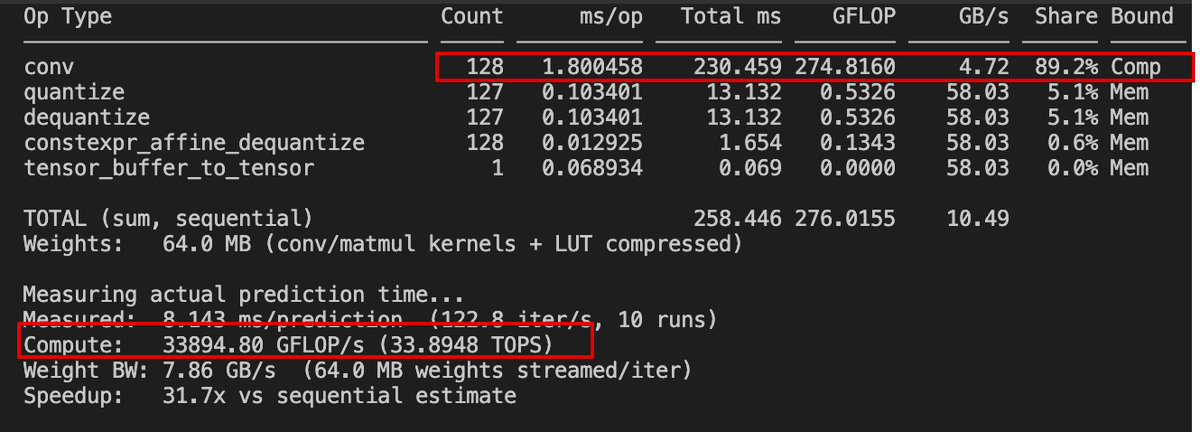Click the 'Comp' bound label

point(1136,68)
